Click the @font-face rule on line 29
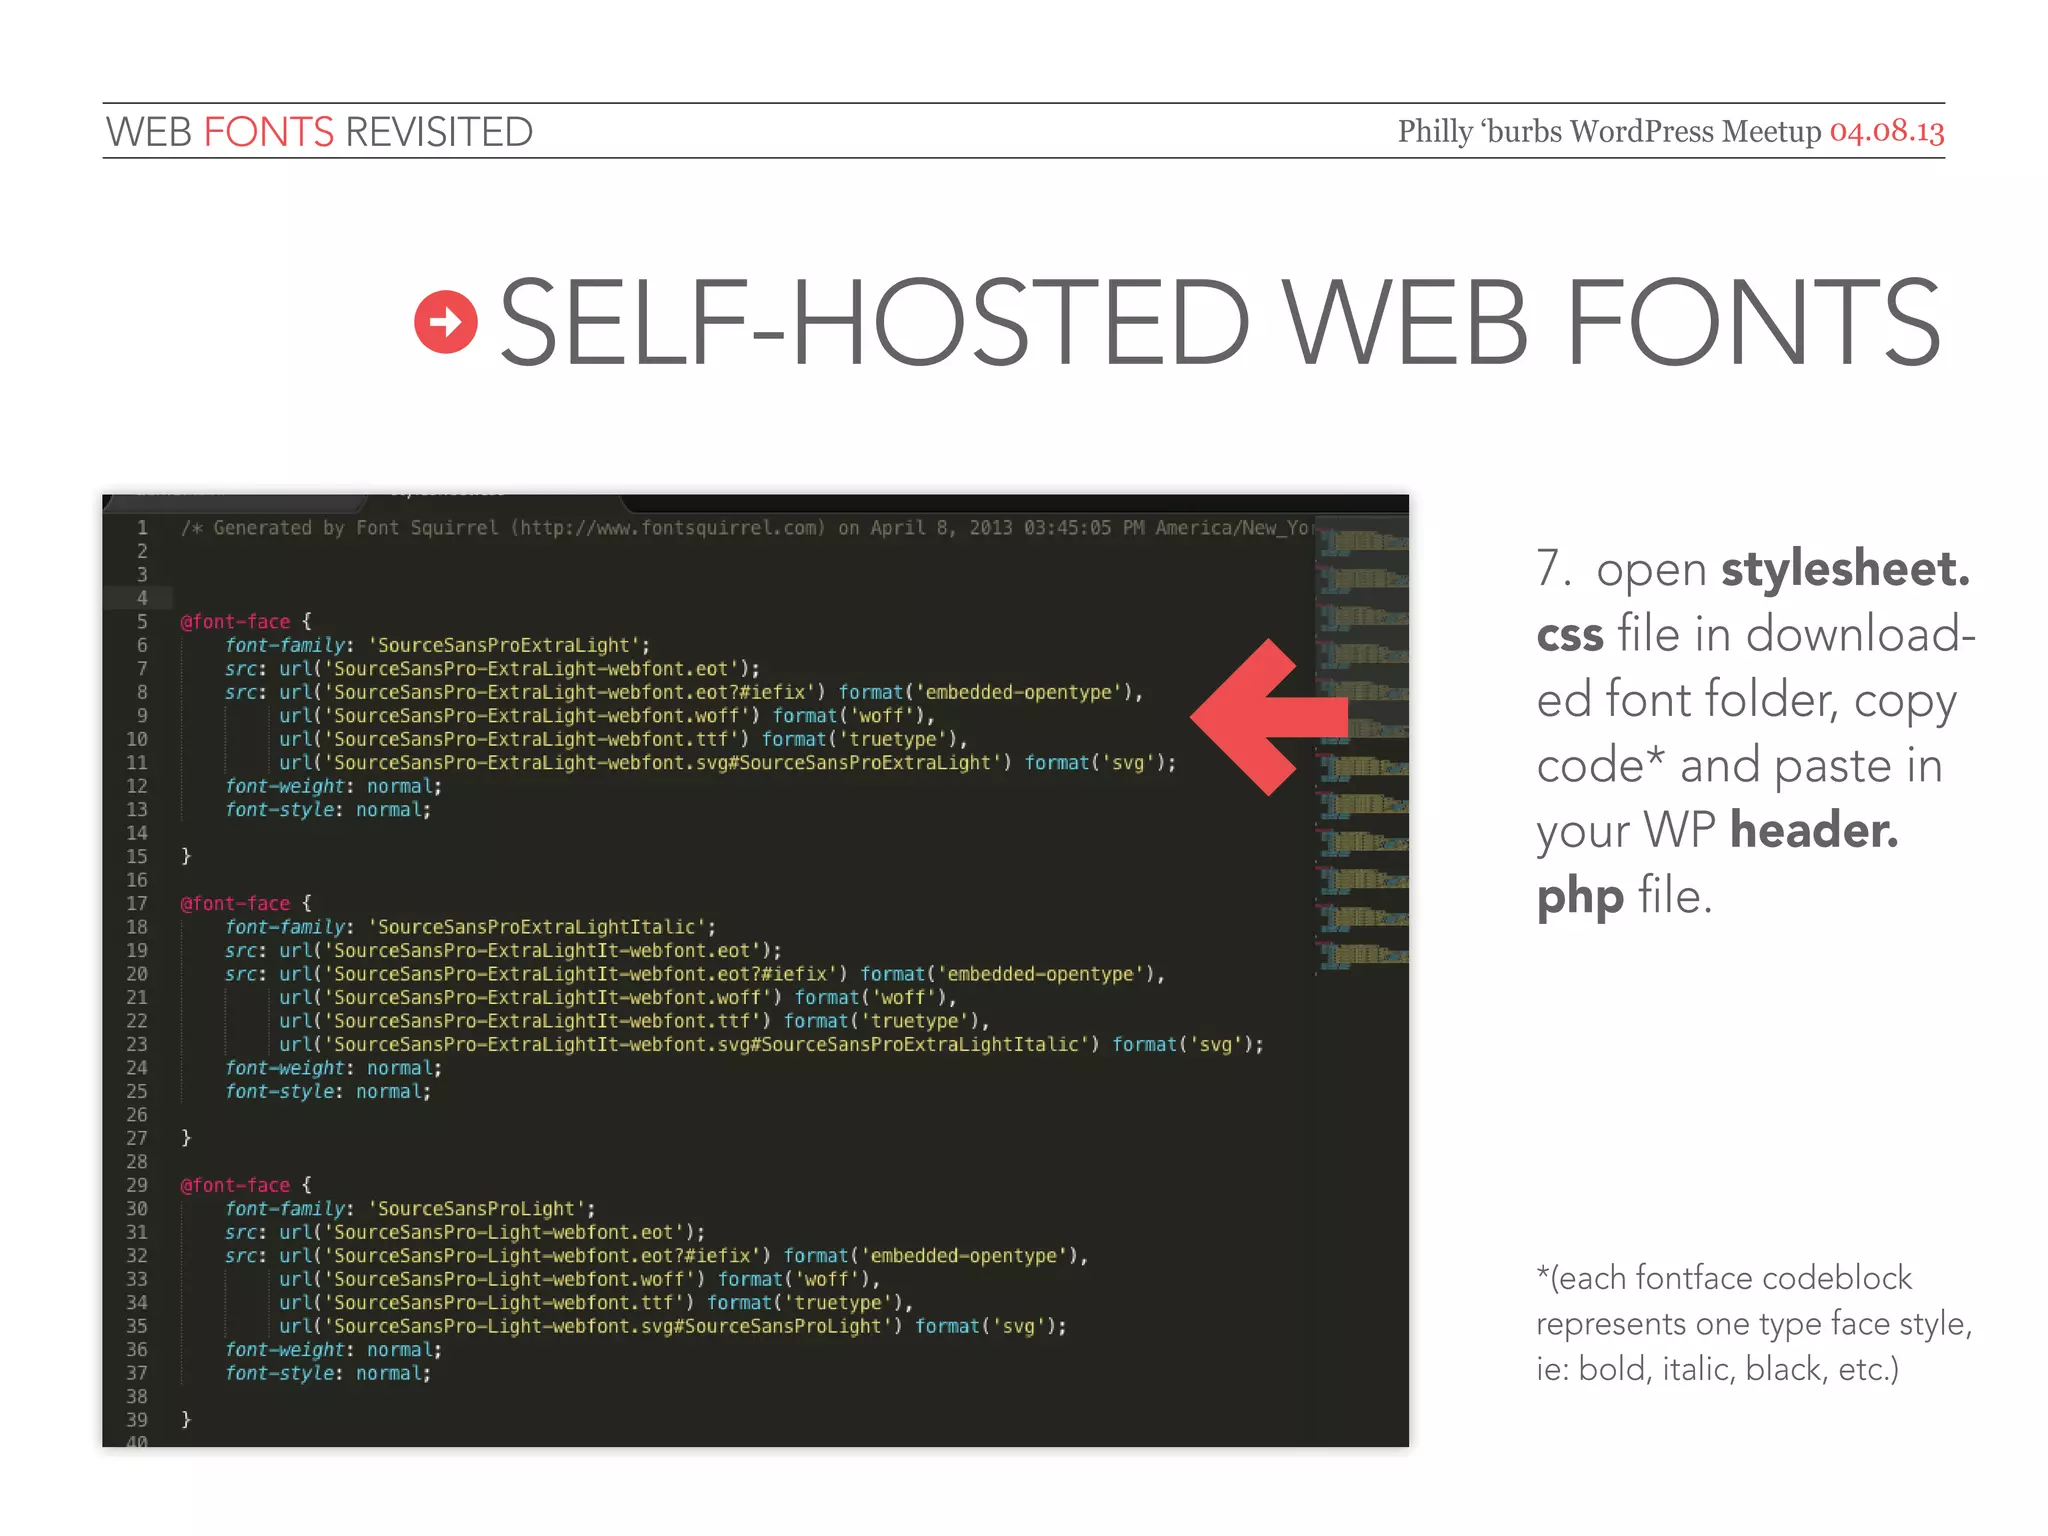This screenshot has height=1536, width=2048. point(246,1185)
